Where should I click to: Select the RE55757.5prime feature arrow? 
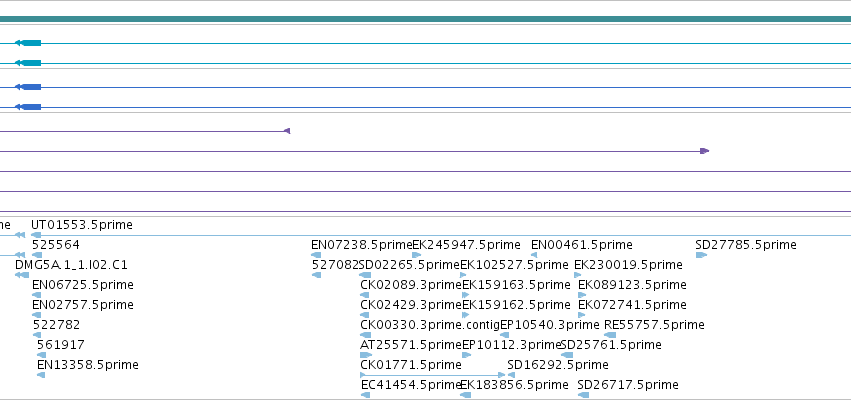click(610, 335)
